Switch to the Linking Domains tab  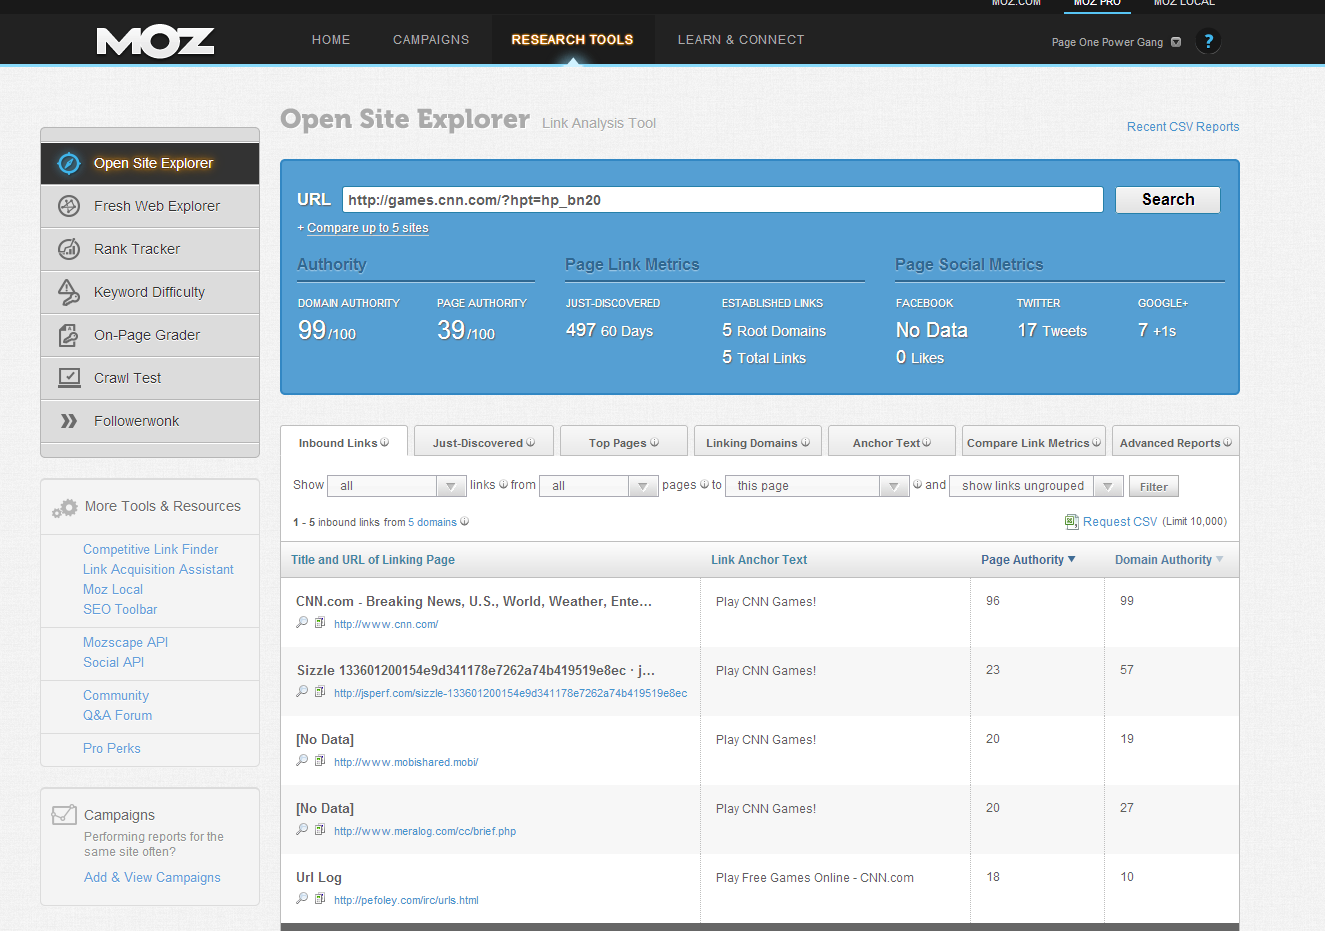point(758,442)
